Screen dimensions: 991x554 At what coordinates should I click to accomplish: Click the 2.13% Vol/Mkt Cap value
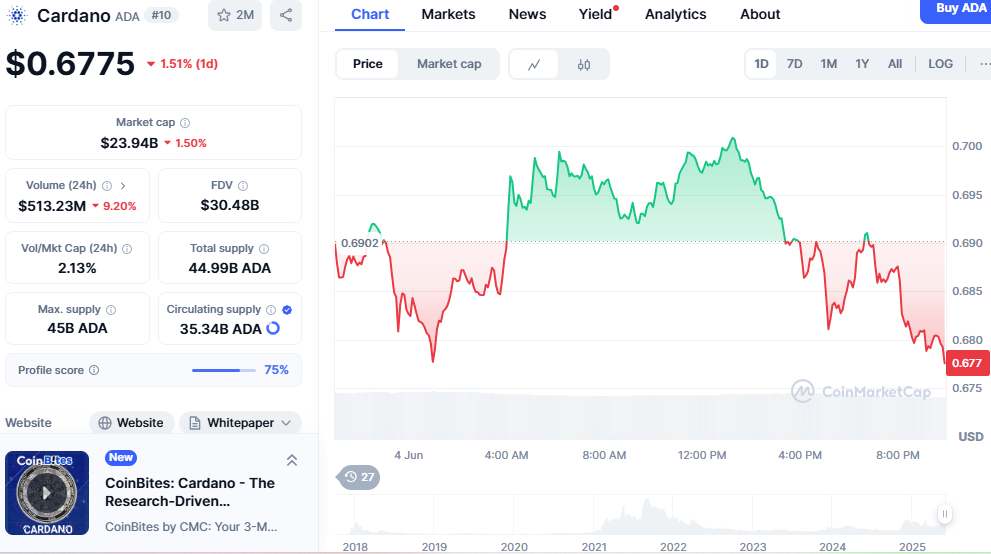tap(77, 268)
